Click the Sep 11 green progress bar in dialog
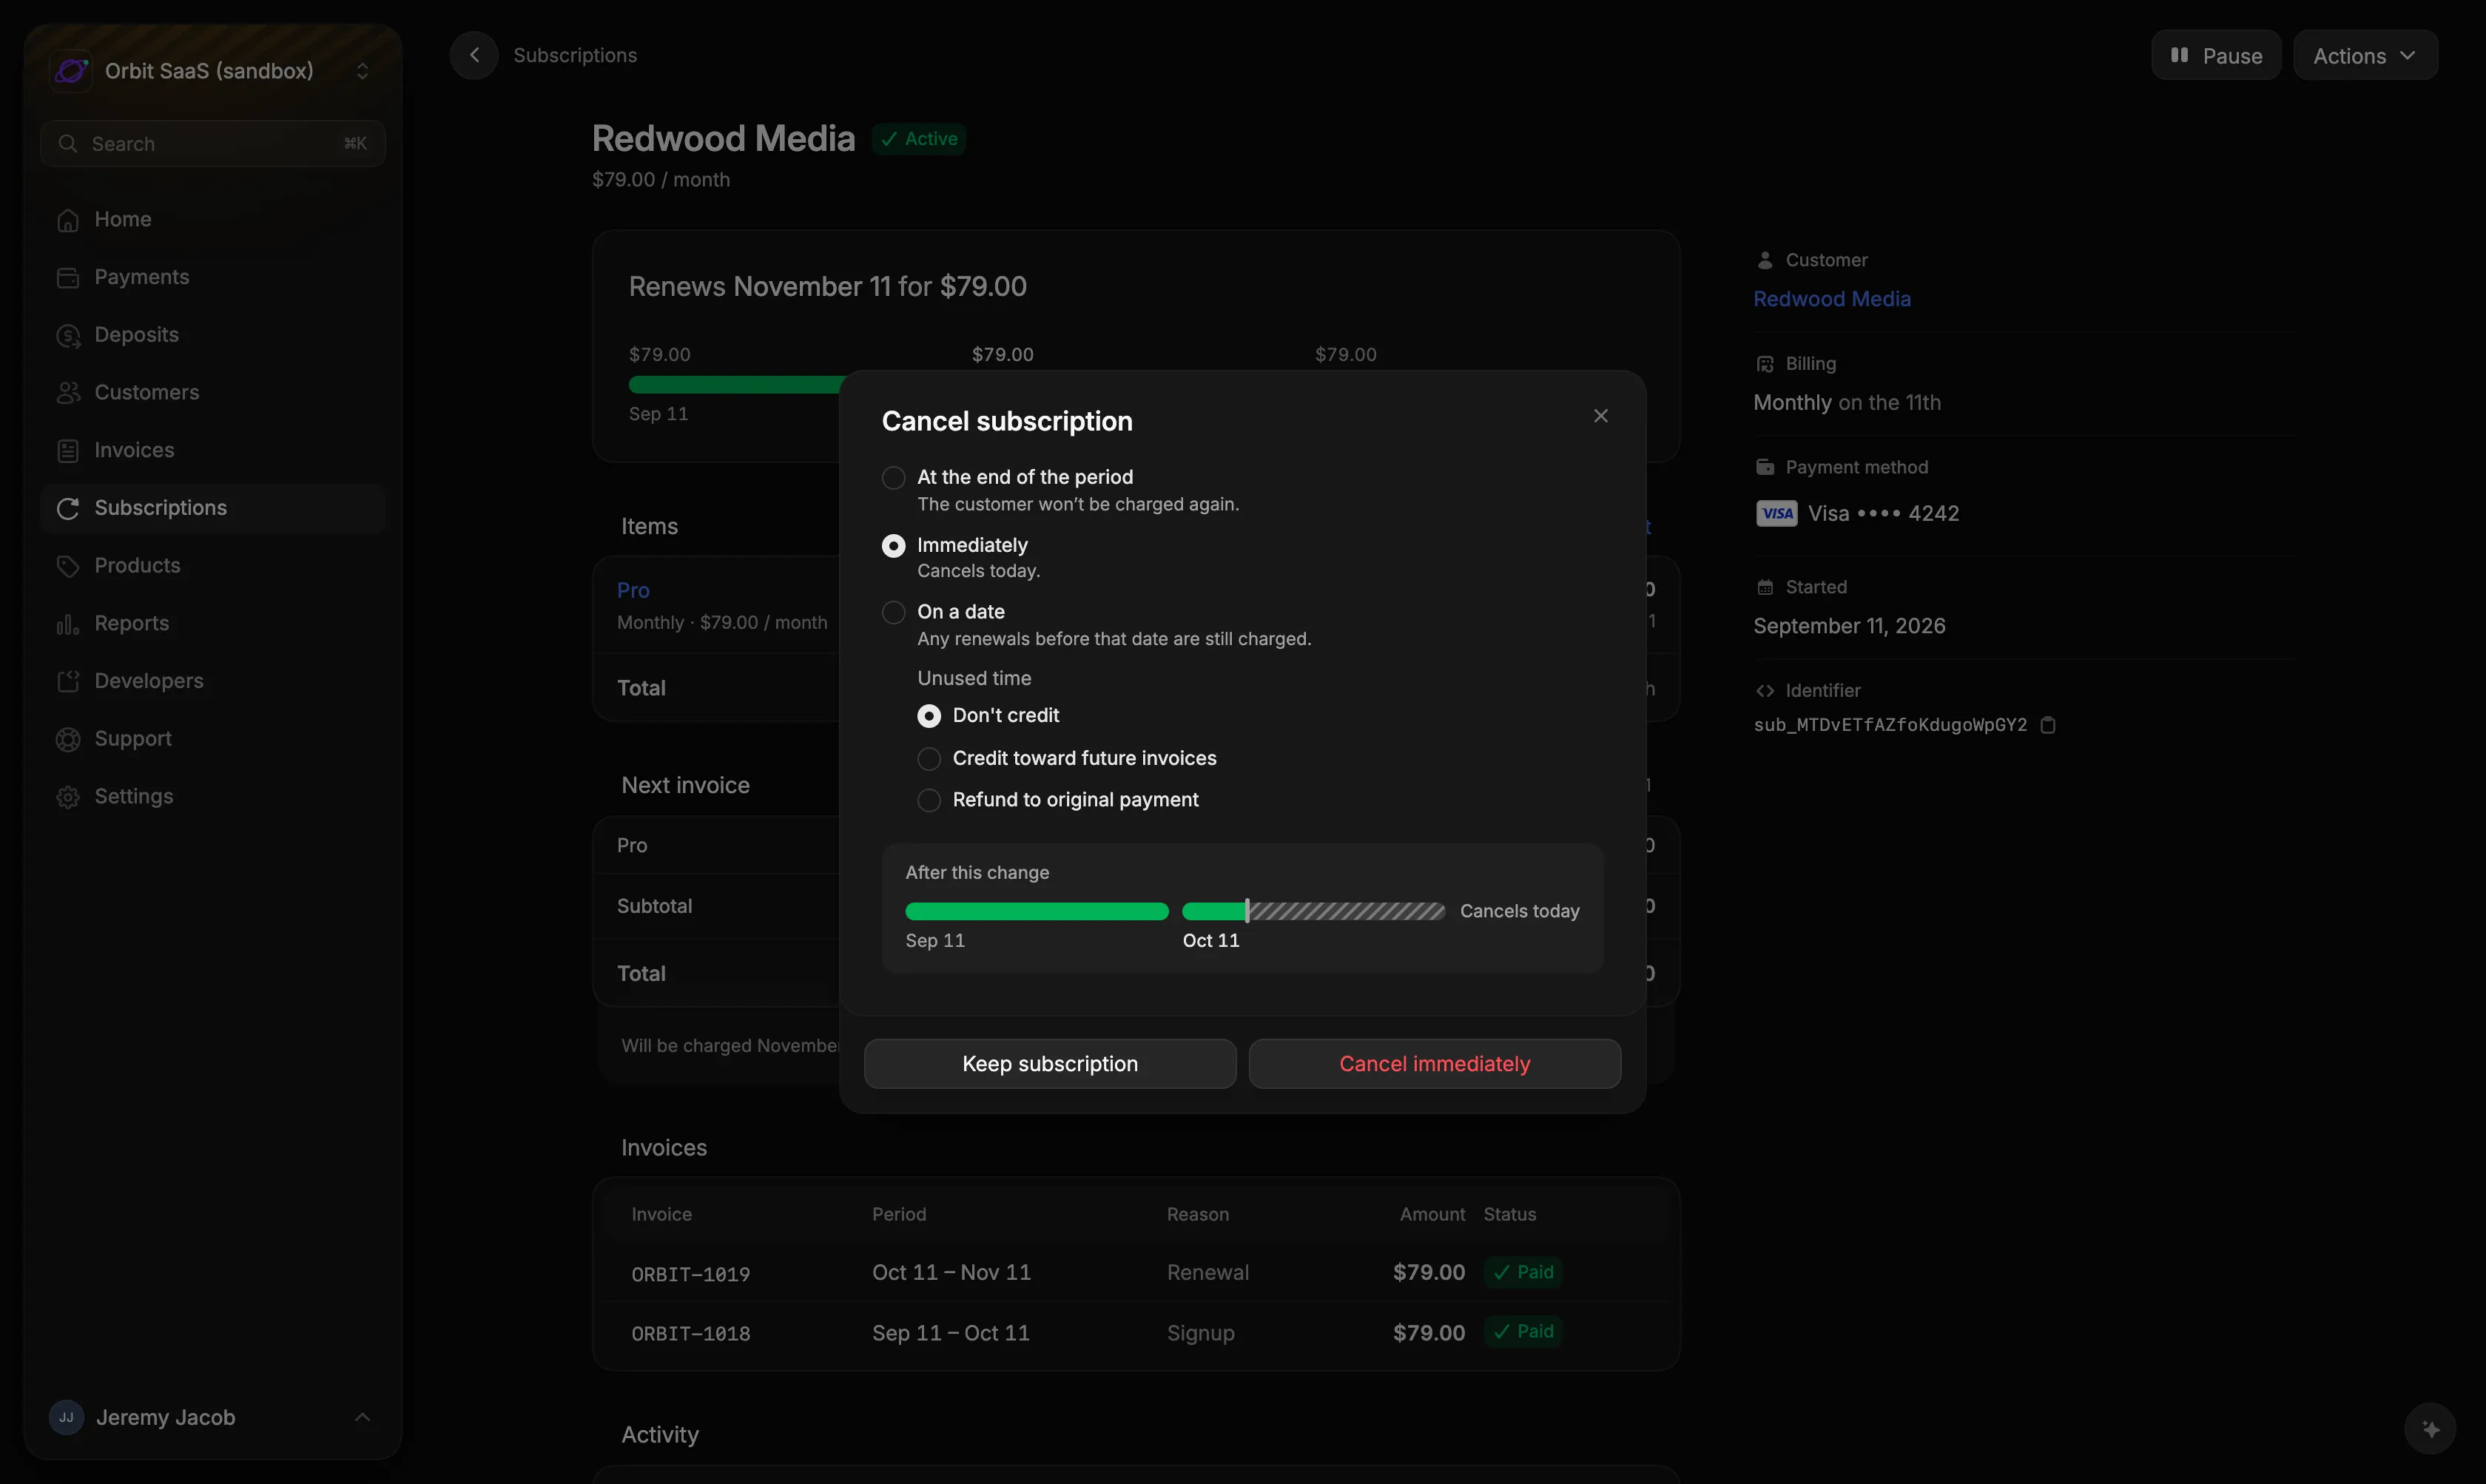This screenshot has height=1484, width=2486. [1037, 911]
